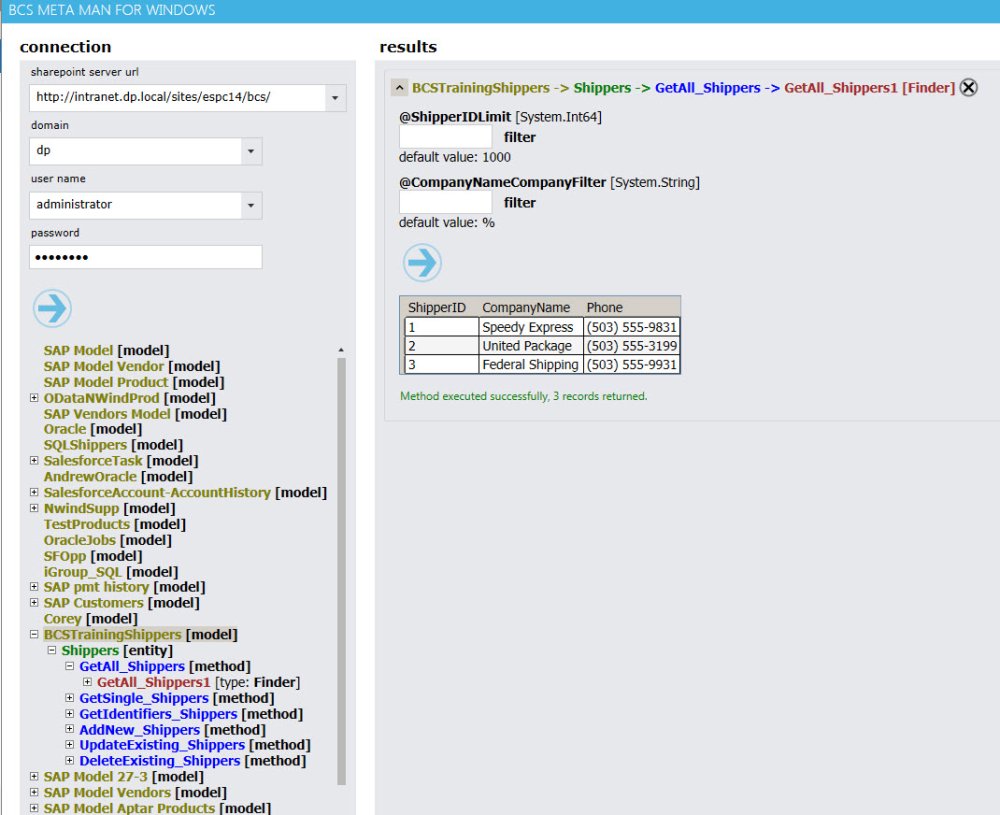Select the GetAll_Shippers1 Finder item

click(154, 682)
